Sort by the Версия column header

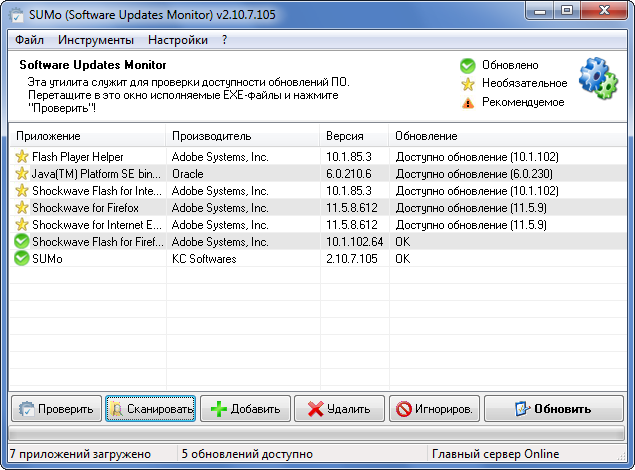point(354,136)
